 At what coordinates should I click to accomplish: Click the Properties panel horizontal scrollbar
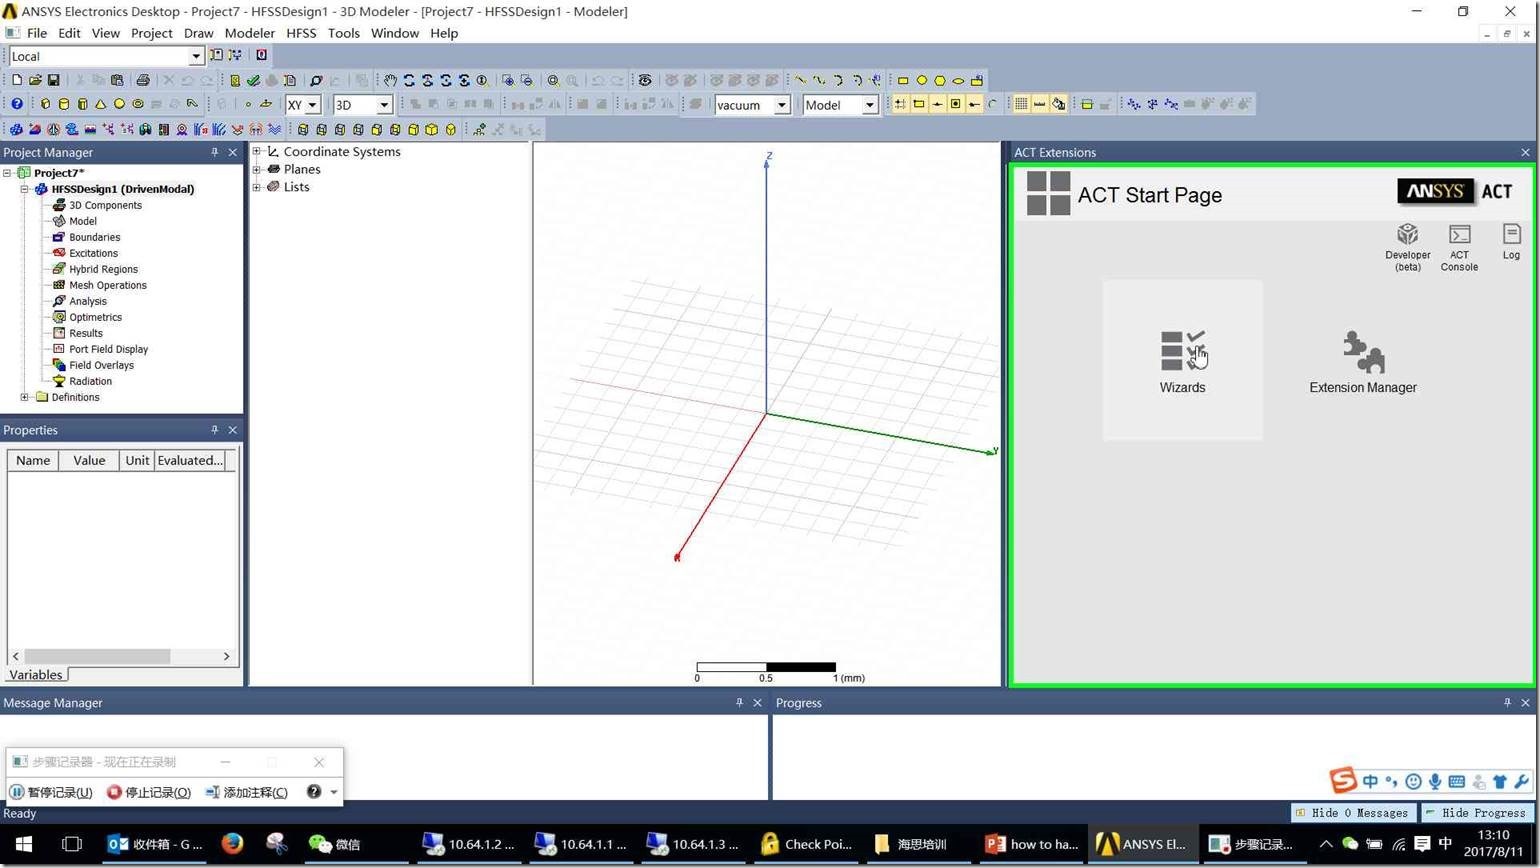pos(121,656)
